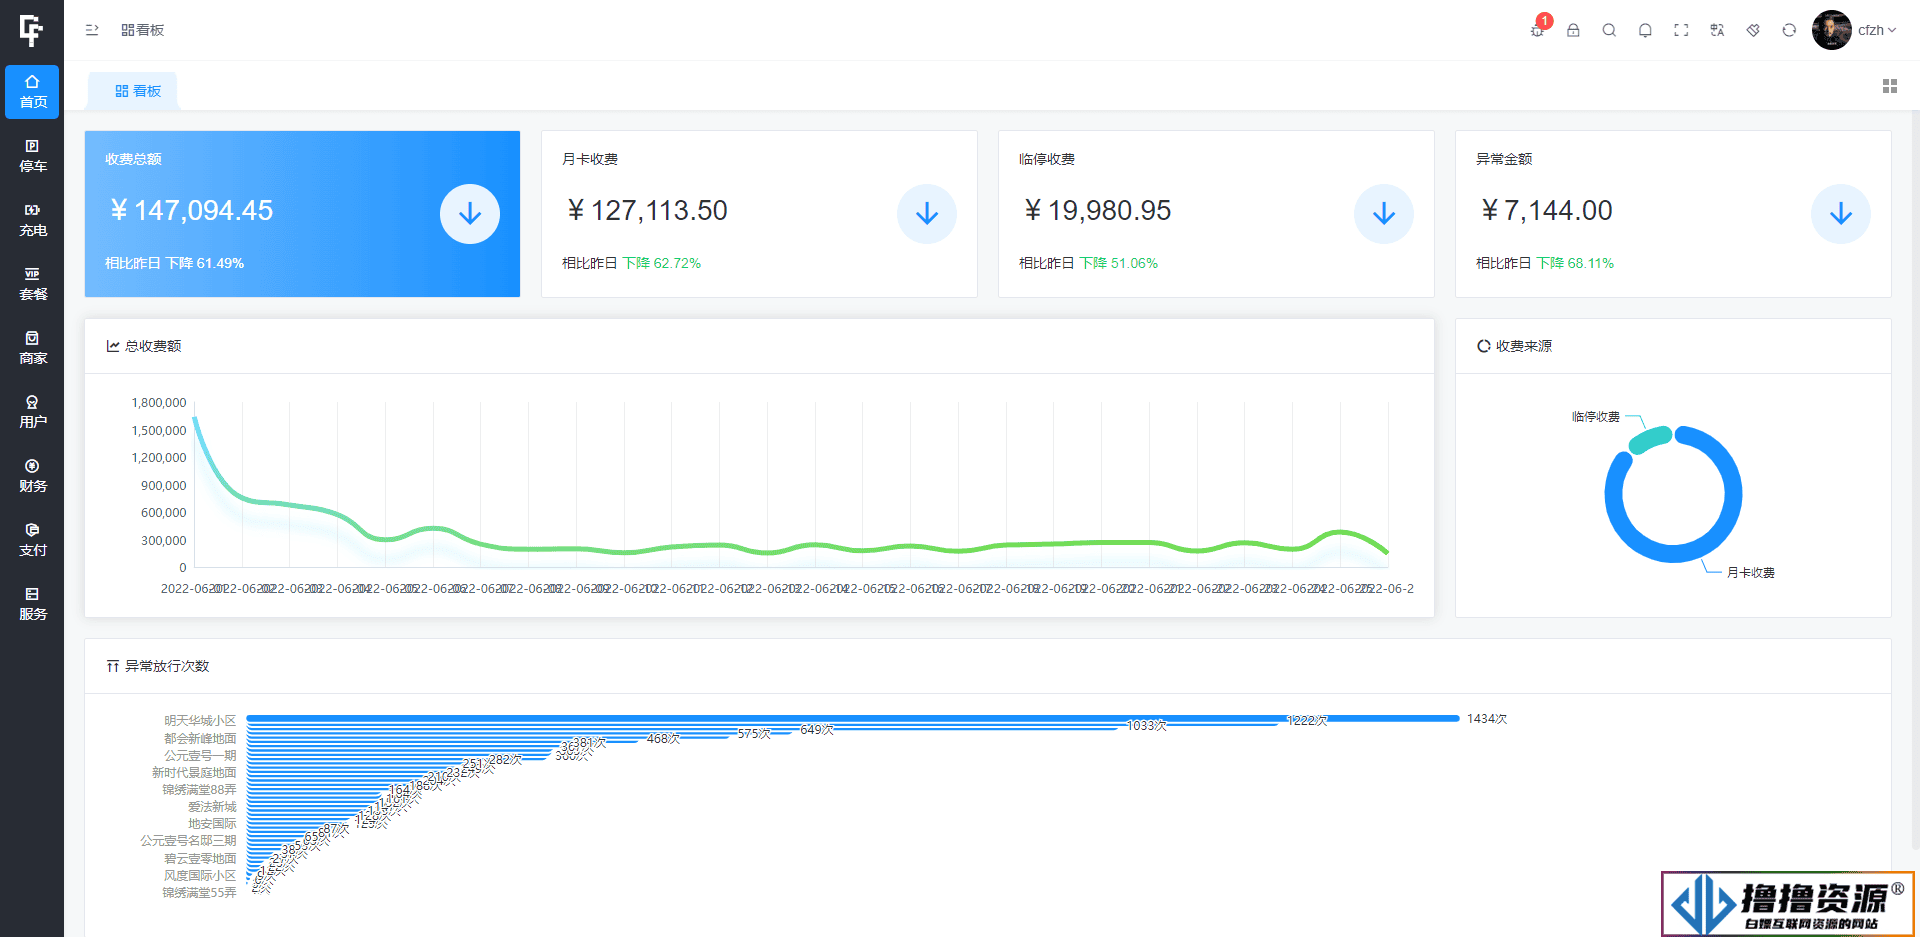The height and width of the screenshot is (937, 1920).
Task: Open the tab options grid icon
Action: tap(1890, 87)
